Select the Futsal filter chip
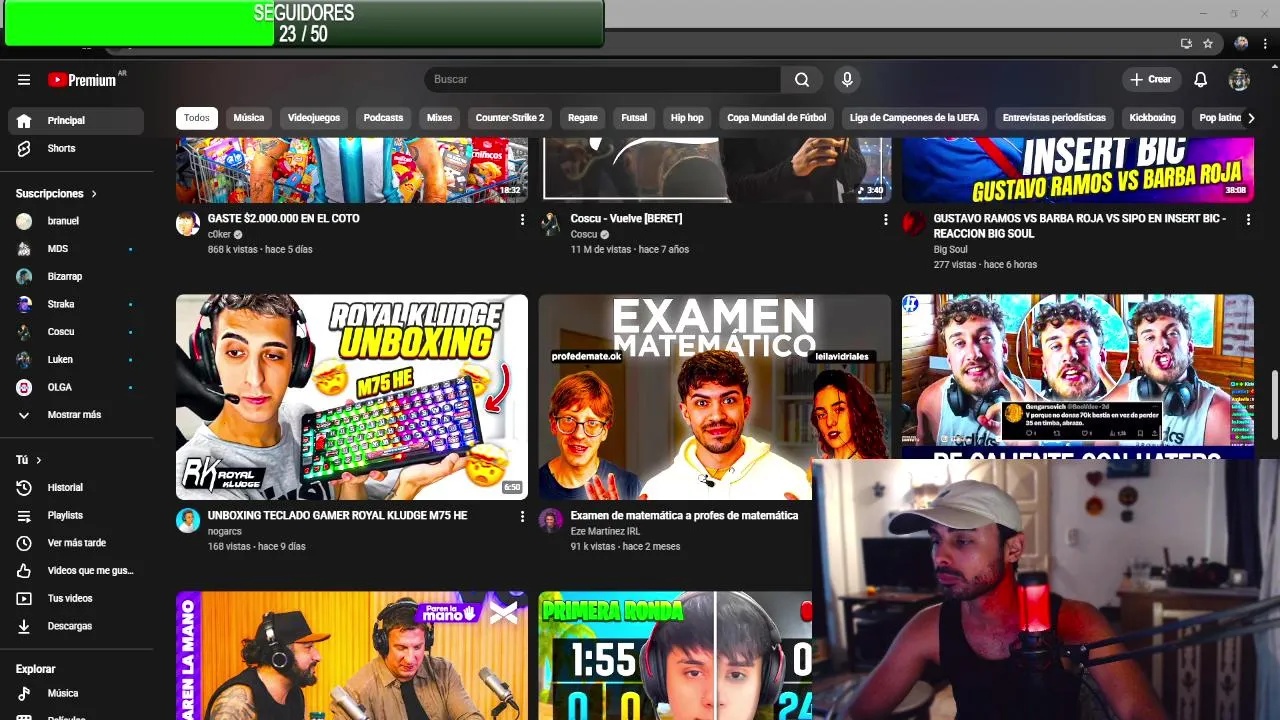The width and height of the screenshot is (1280, 720). point(634,118)
